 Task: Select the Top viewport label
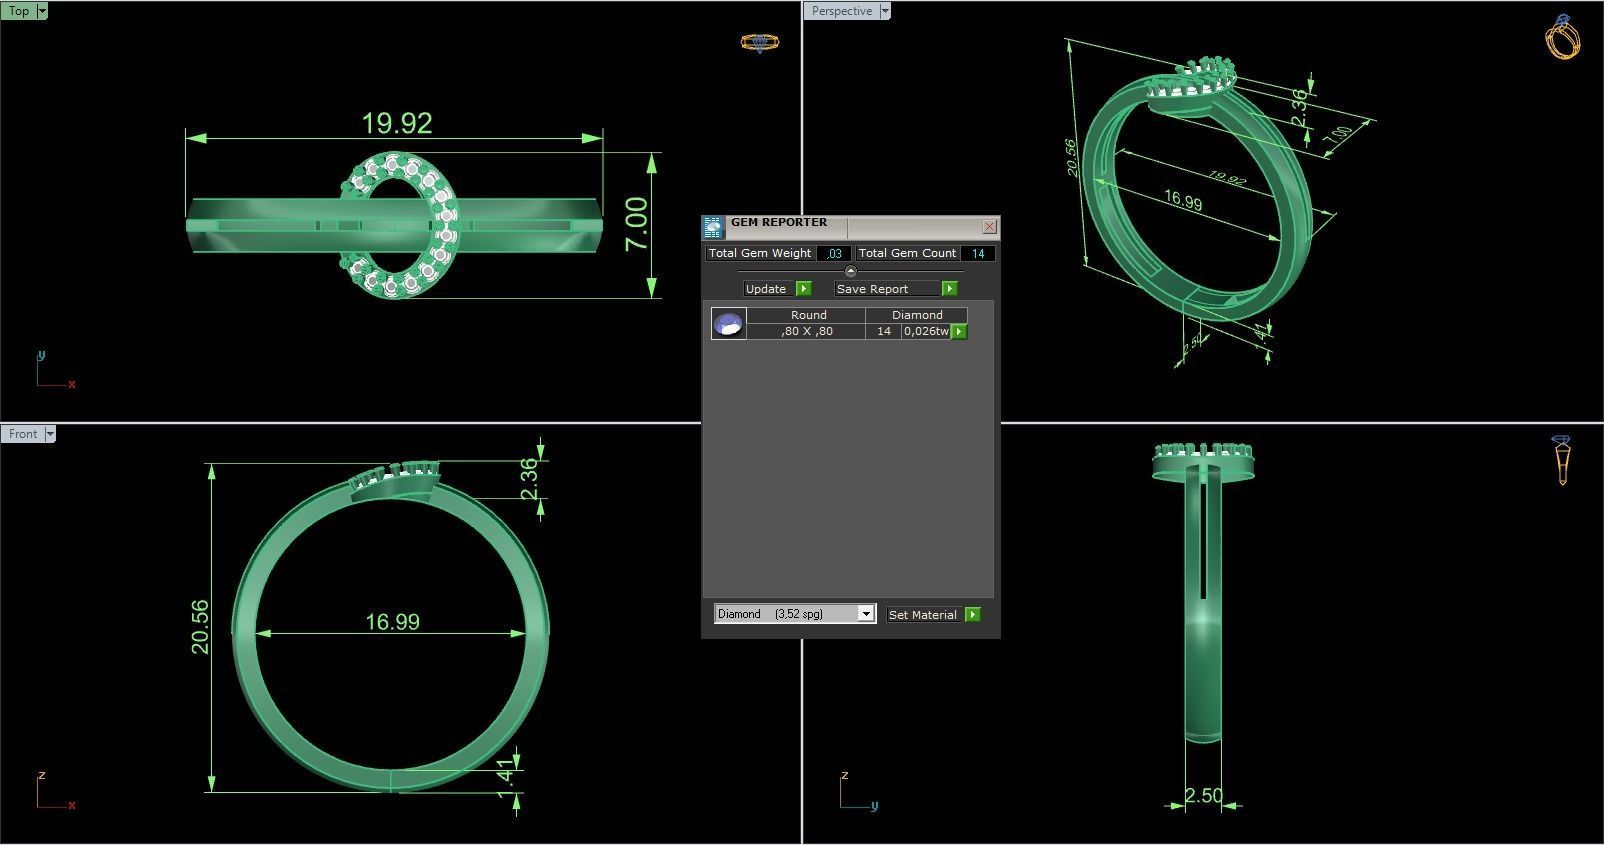click(19, 11)
